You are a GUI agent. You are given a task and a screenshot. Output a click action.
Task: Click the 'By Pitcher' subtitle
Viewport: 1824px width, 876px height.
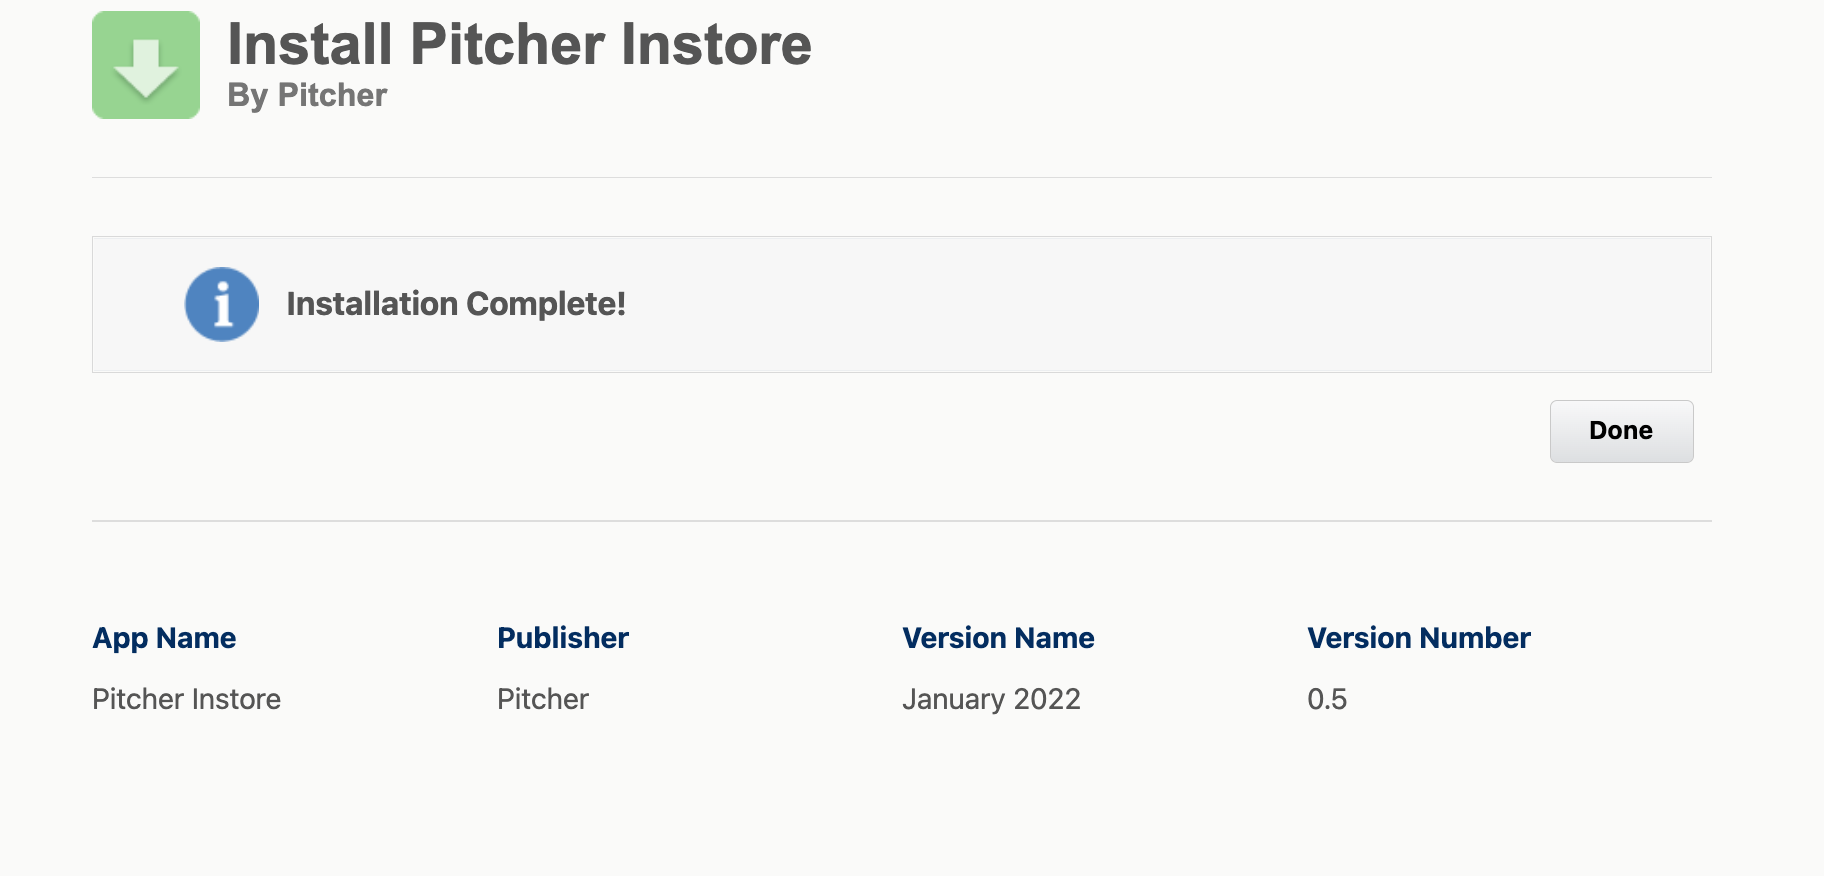(307, 95)
